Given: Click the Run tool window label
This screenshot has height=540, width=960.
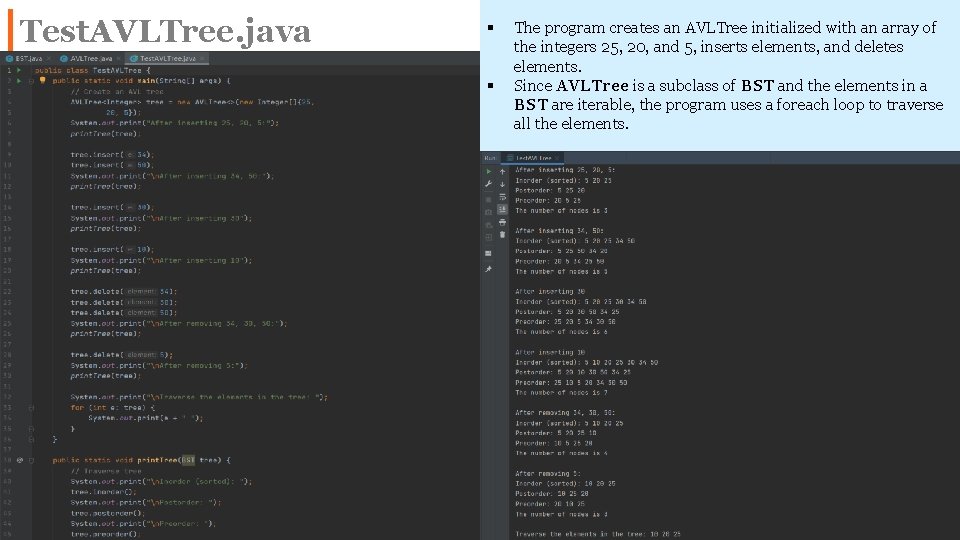Looking at the screenshot, I should [490, 158].
